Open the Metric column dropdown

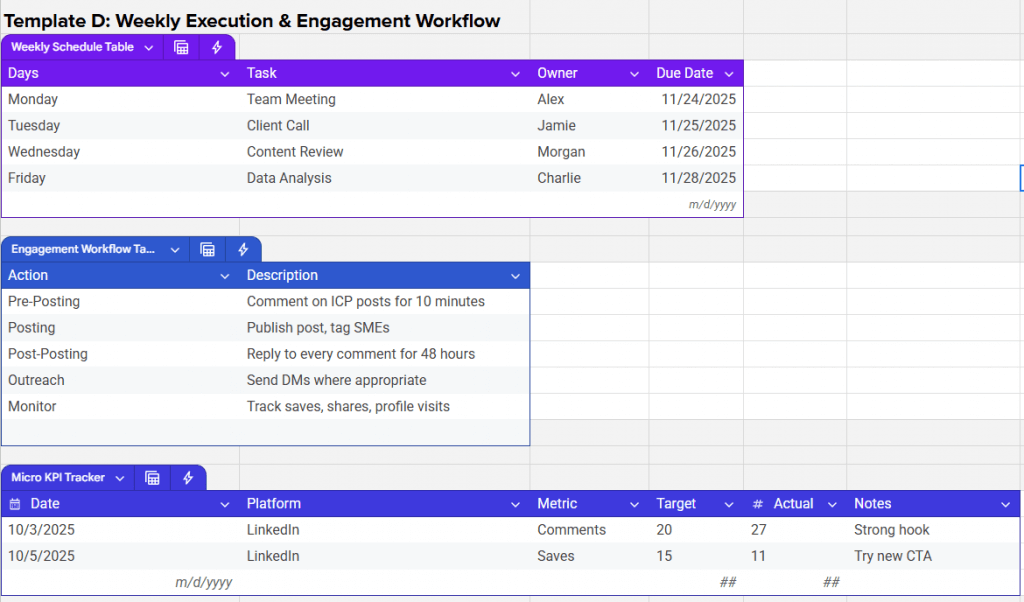633,503
